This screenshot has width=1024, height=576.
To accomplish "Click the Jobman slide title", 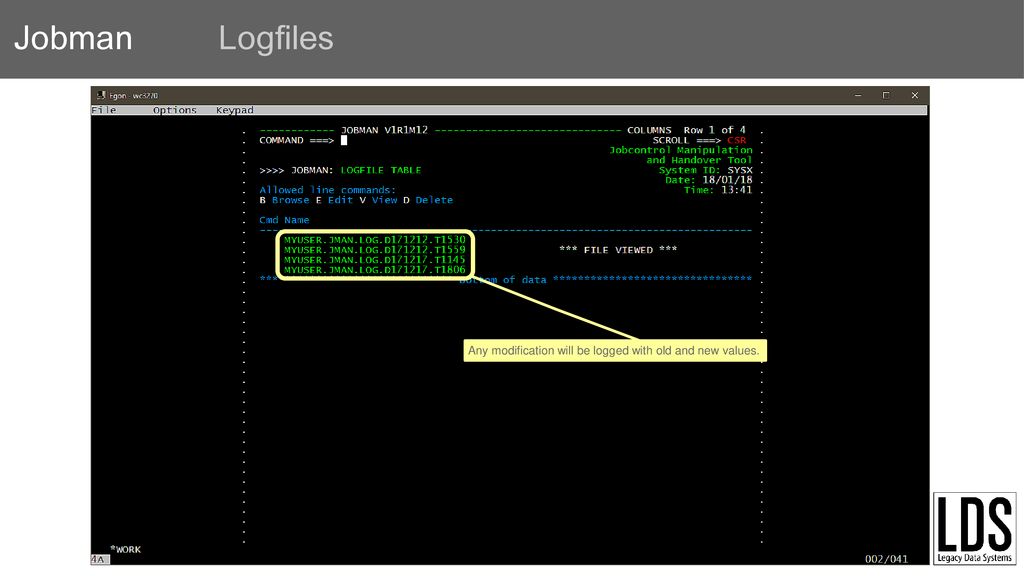I will coord(73,38).
